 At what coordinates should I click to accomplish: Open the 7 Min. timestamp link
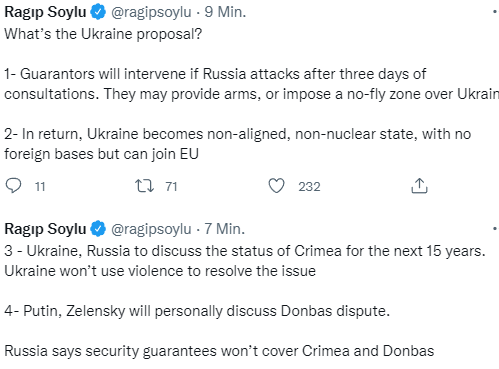(x=225, y=229)
